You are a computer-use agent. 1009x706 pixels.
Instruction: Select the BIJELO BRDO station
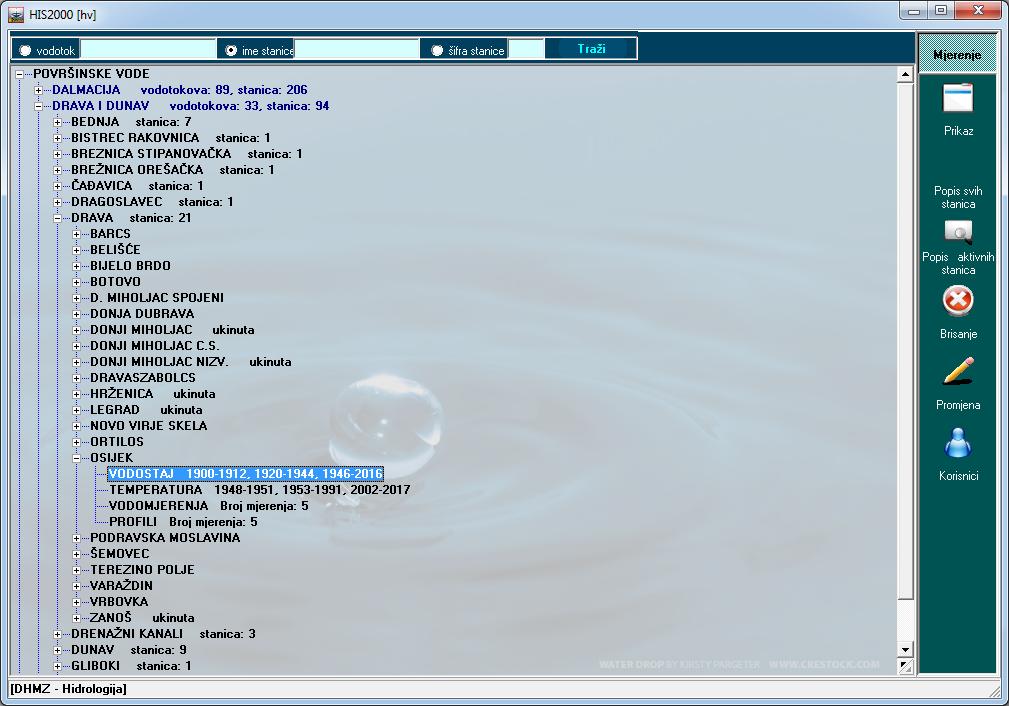pos(130,266)
